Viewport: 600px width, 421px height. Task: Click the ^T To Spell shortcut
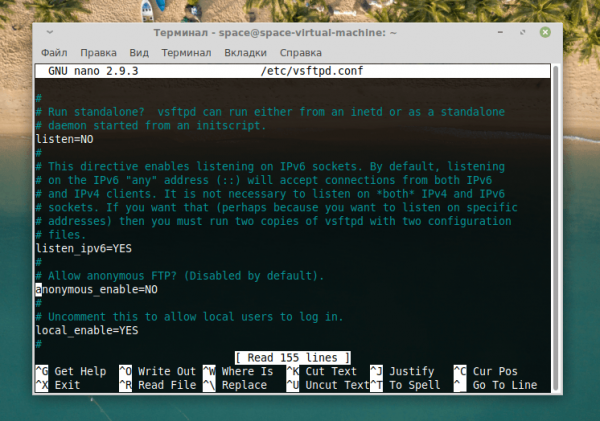tap(405, 385)
